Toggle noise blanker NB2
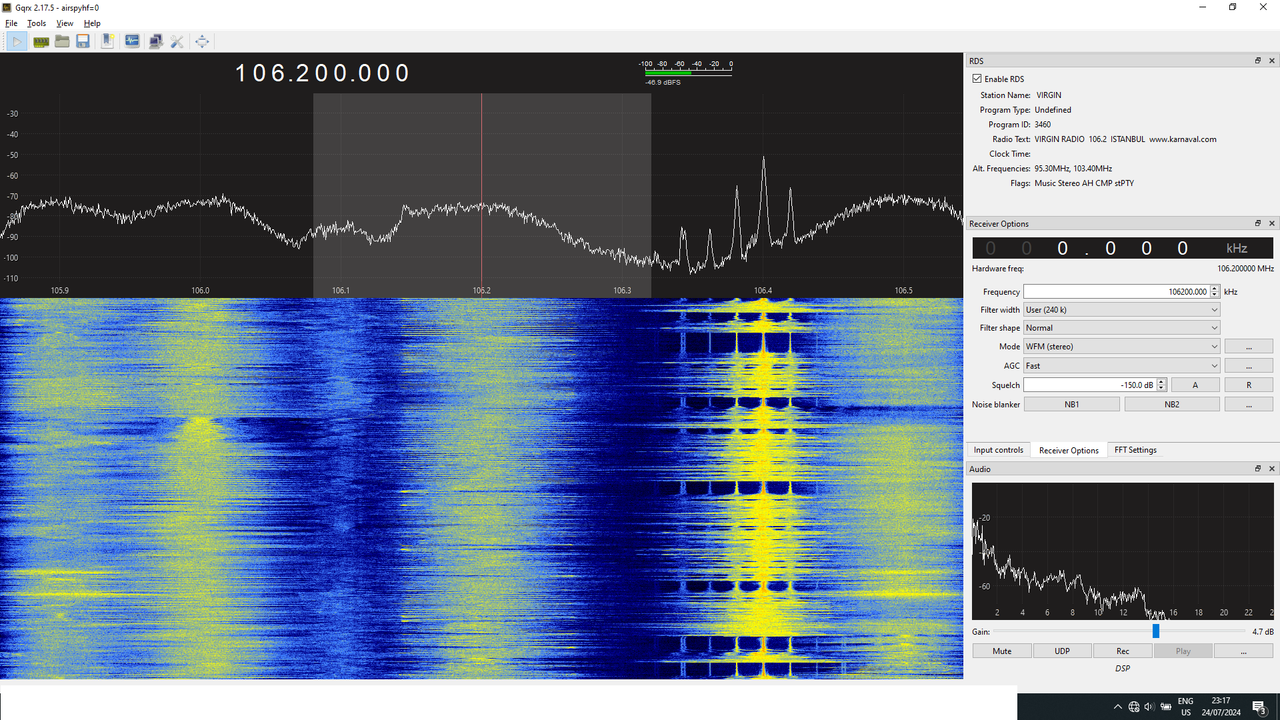This screenshot has width=1280, height=720. pos(1172,404)
